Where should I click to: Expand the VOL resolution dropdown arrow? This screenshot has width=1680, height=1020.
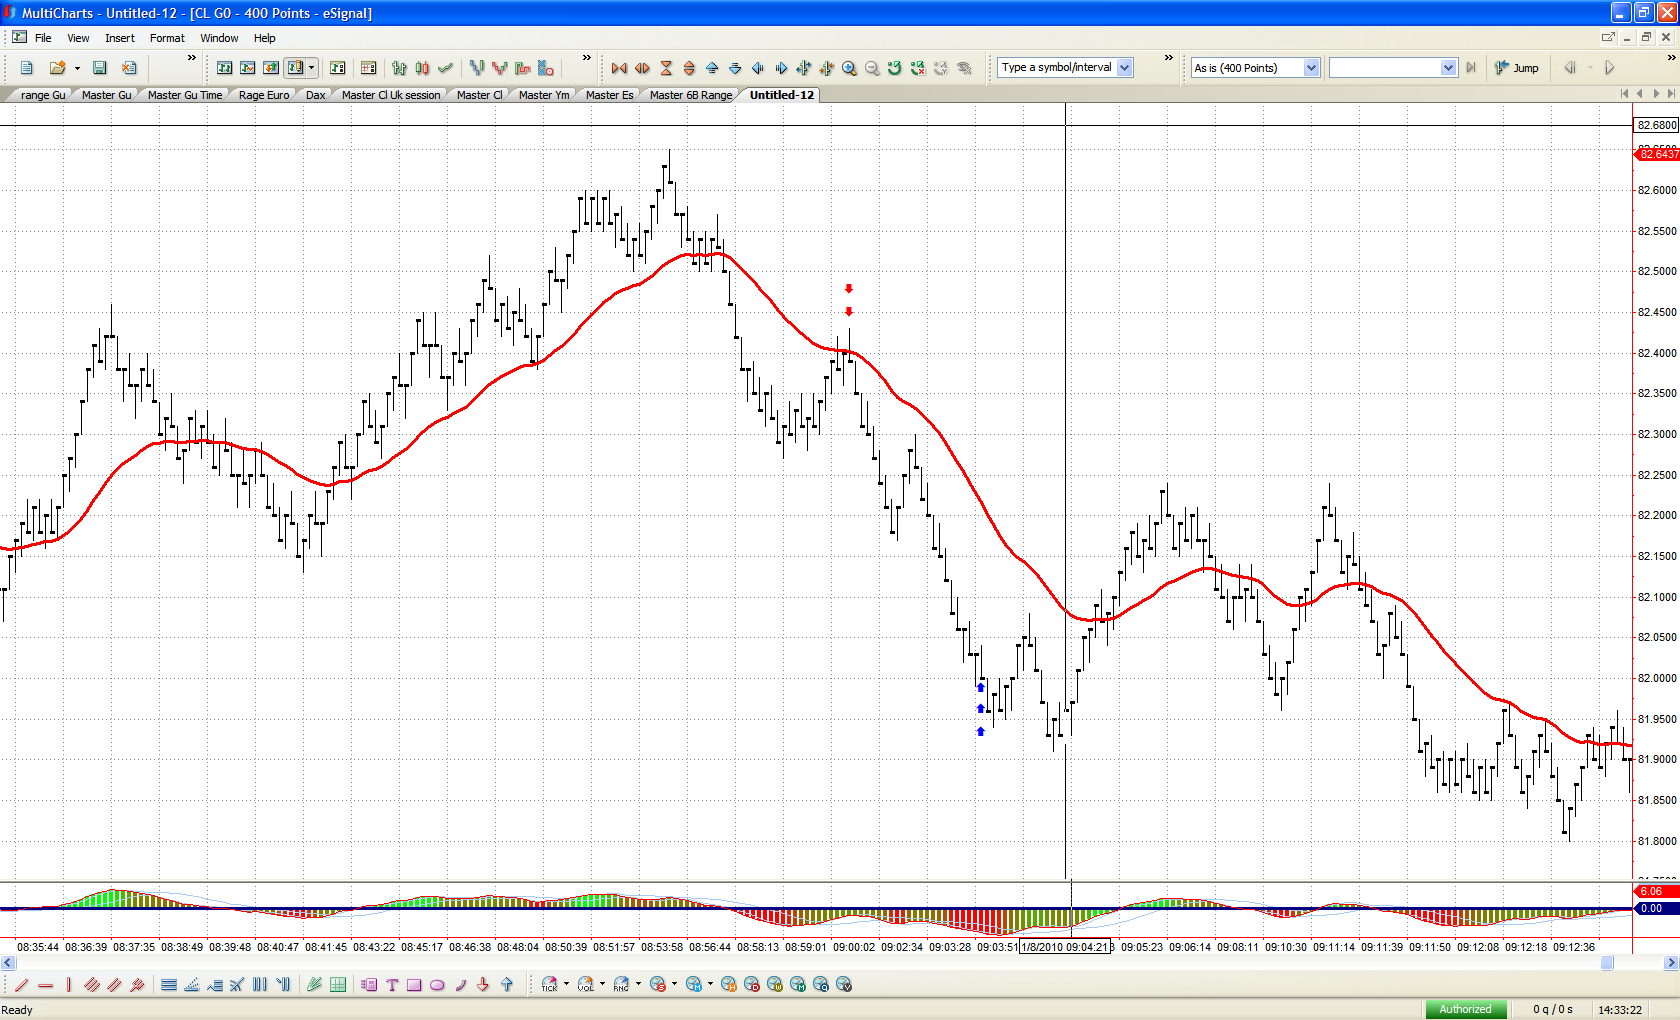[x=602, y=984]
